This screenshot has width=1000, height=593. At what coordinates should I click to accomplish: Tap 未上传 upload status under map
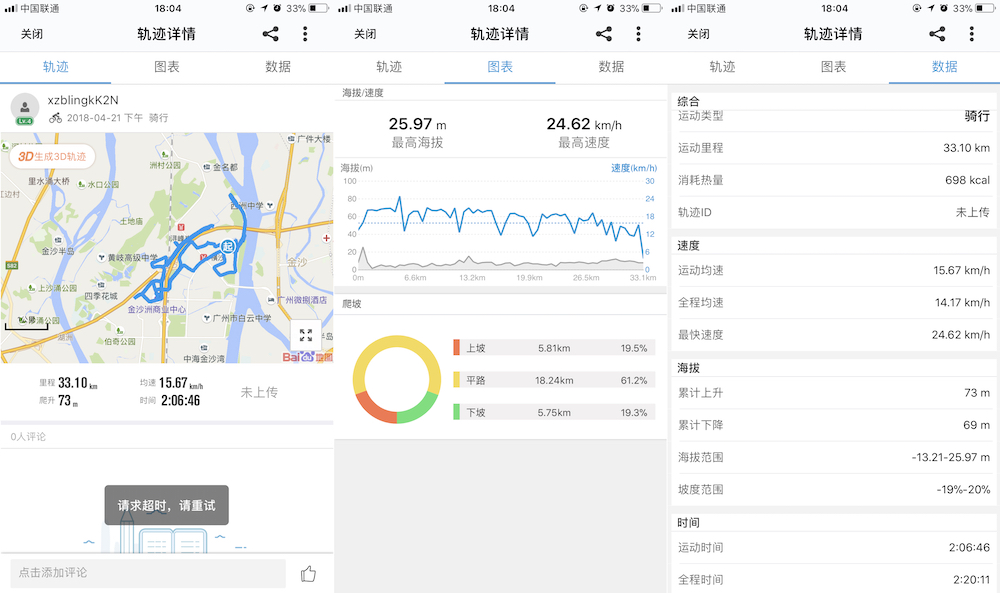(259, 392)
